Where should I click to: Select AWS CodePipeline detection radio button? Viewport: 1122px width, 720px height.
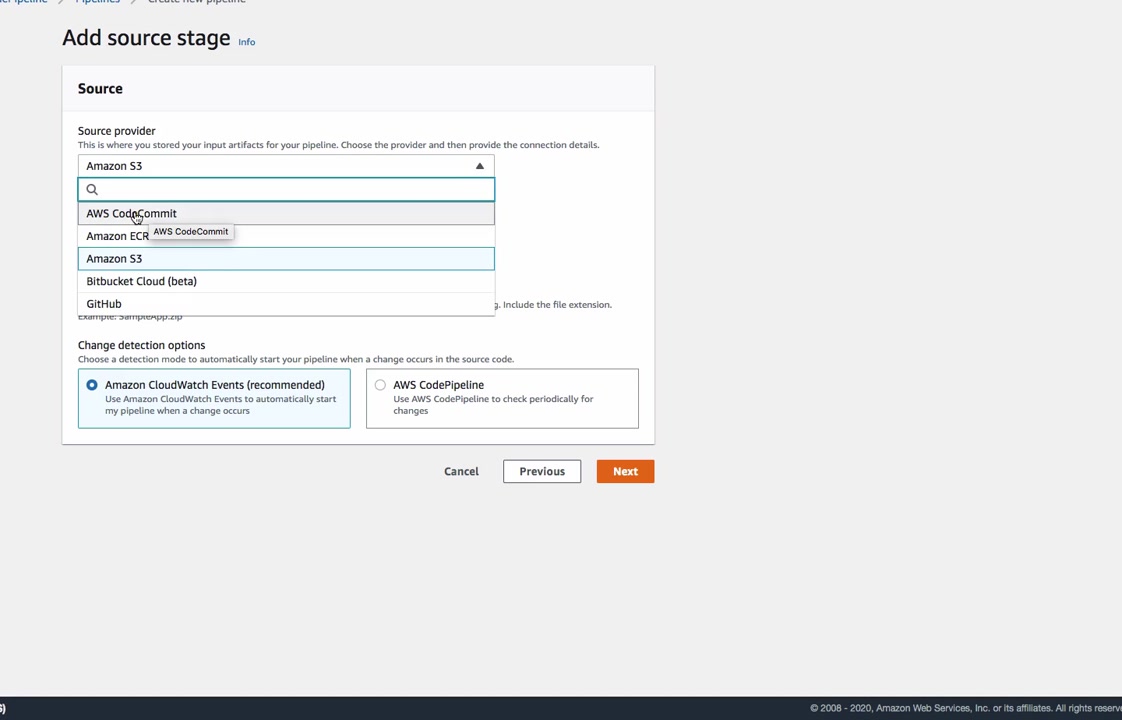(x=380, y=385)
